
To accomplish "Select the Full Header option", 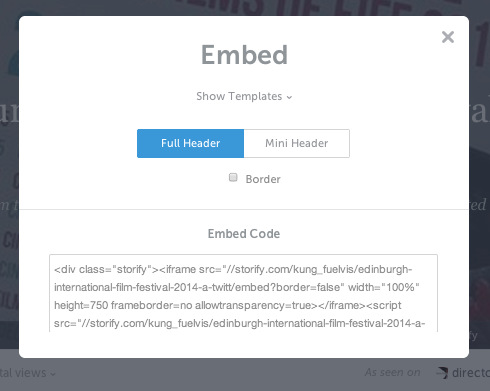I will (190, 143).
